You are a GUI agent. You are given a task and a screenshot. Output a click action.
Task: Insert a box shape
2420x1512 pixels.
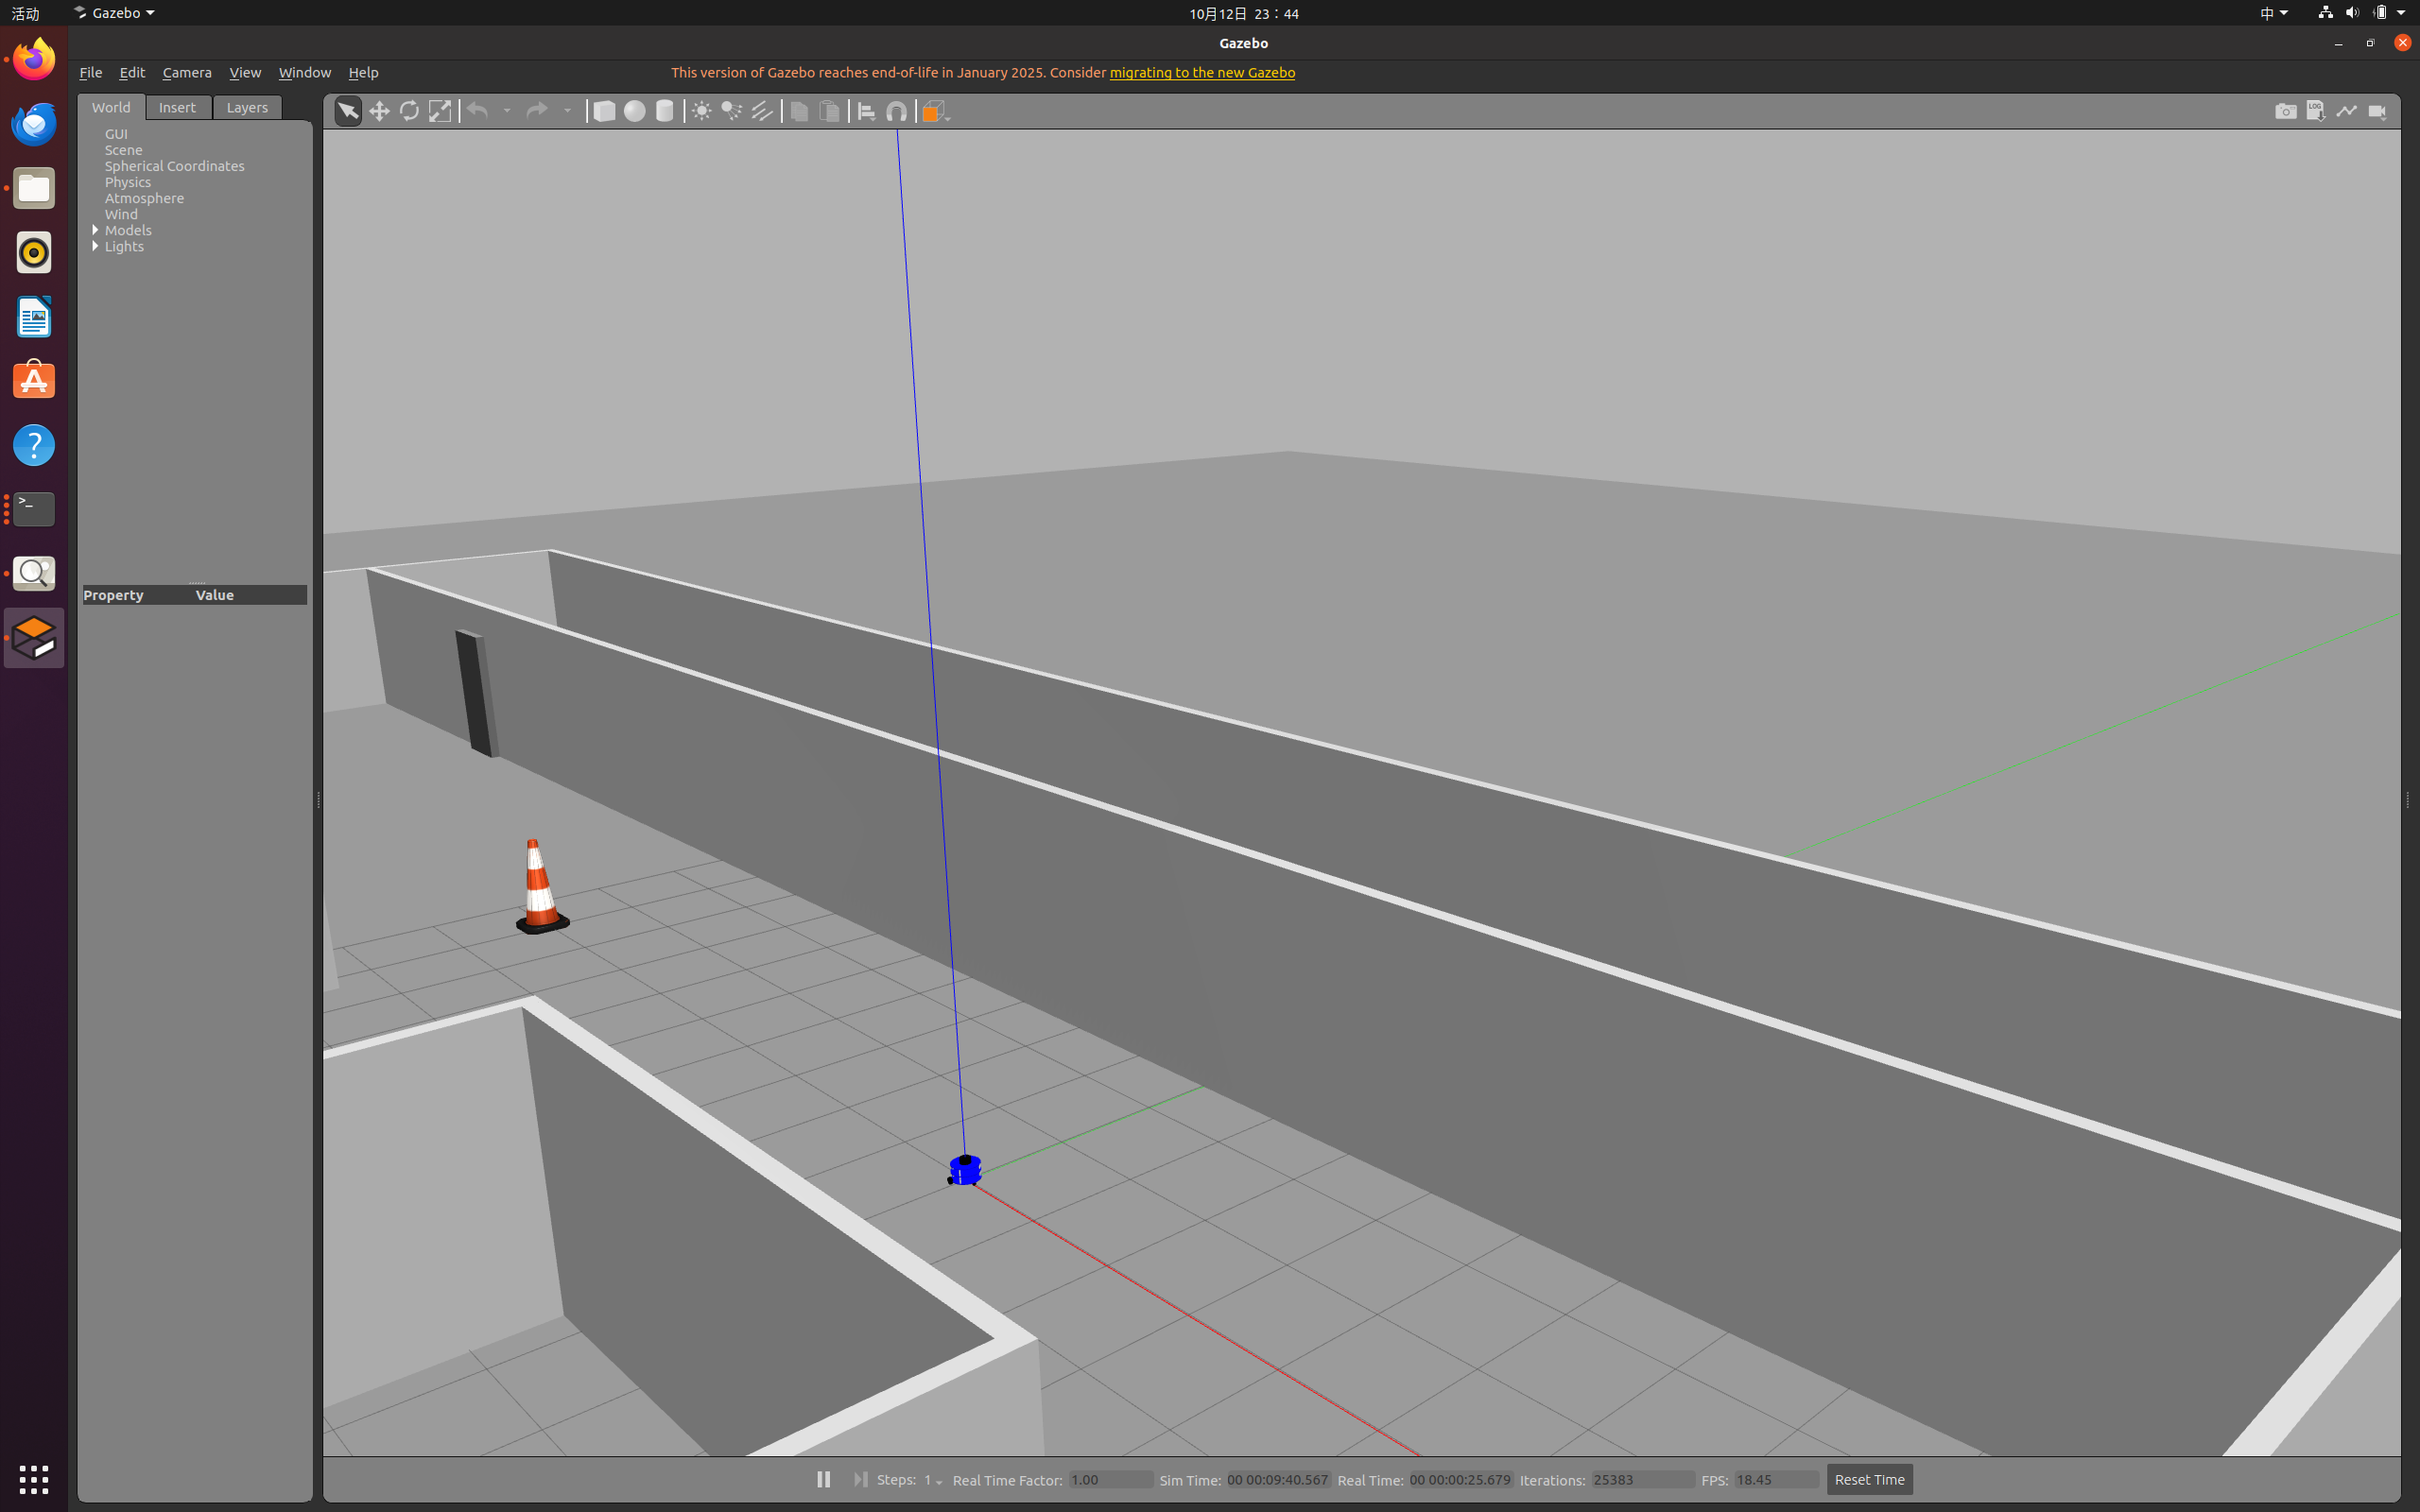tap(604, 111)
